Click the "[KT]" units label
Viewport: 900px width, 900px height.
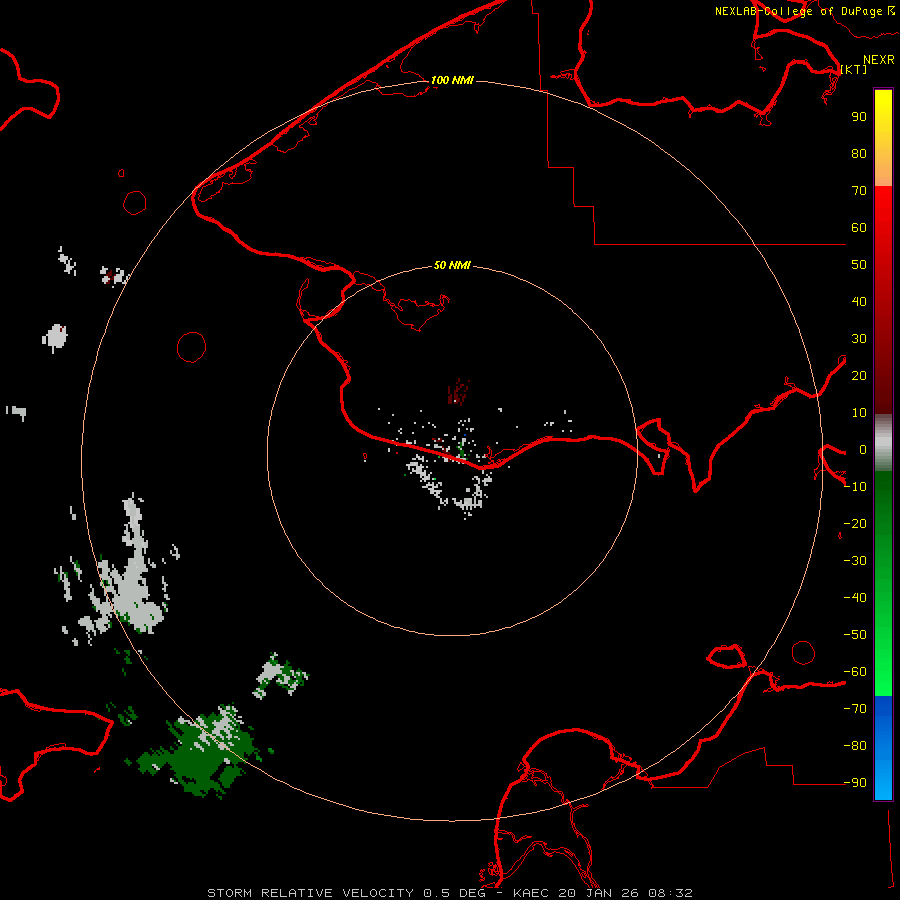pyautogui.click(x=854, y=69)
